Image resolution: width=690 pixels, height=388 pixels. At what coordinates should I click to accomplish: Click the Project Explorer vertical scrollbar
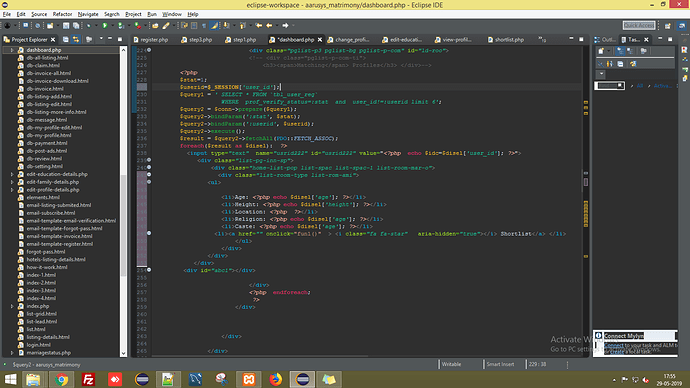[123, 201]
